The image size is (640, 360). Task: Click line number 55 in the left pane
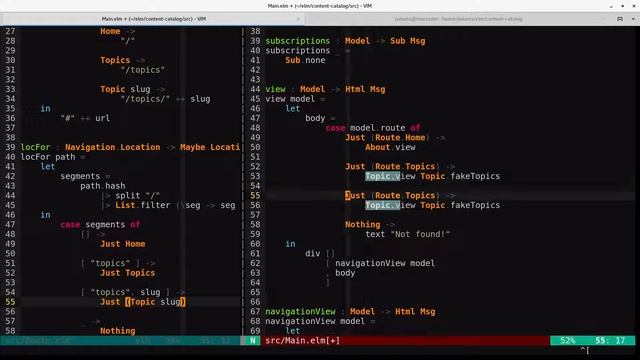10,302
